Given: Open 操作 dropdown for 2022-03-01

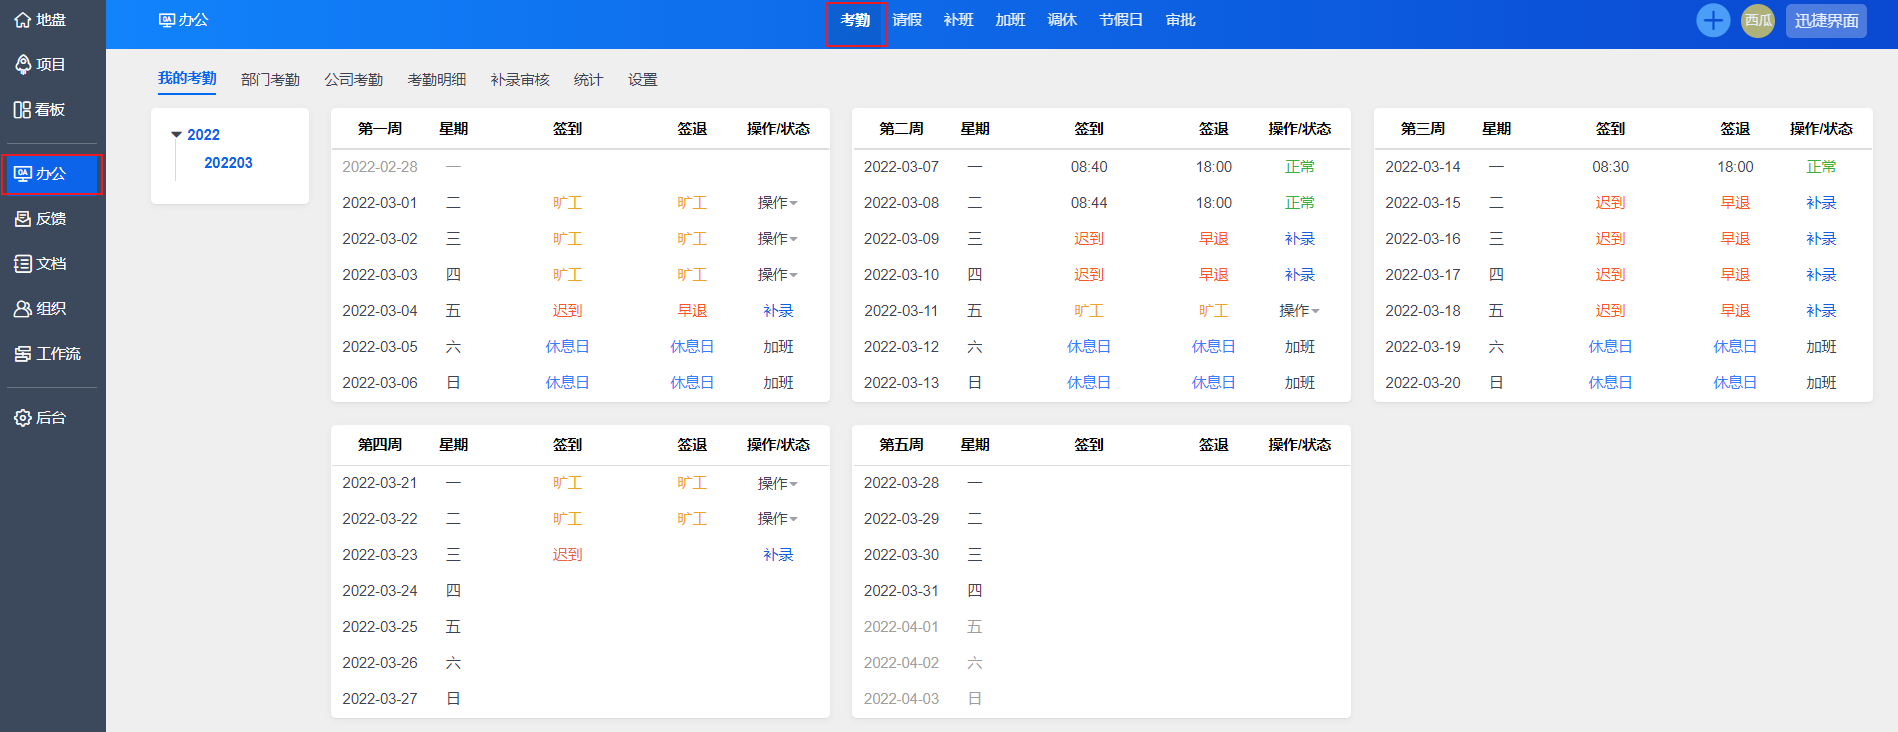Looking at the screenshot, I should point(777,203).
